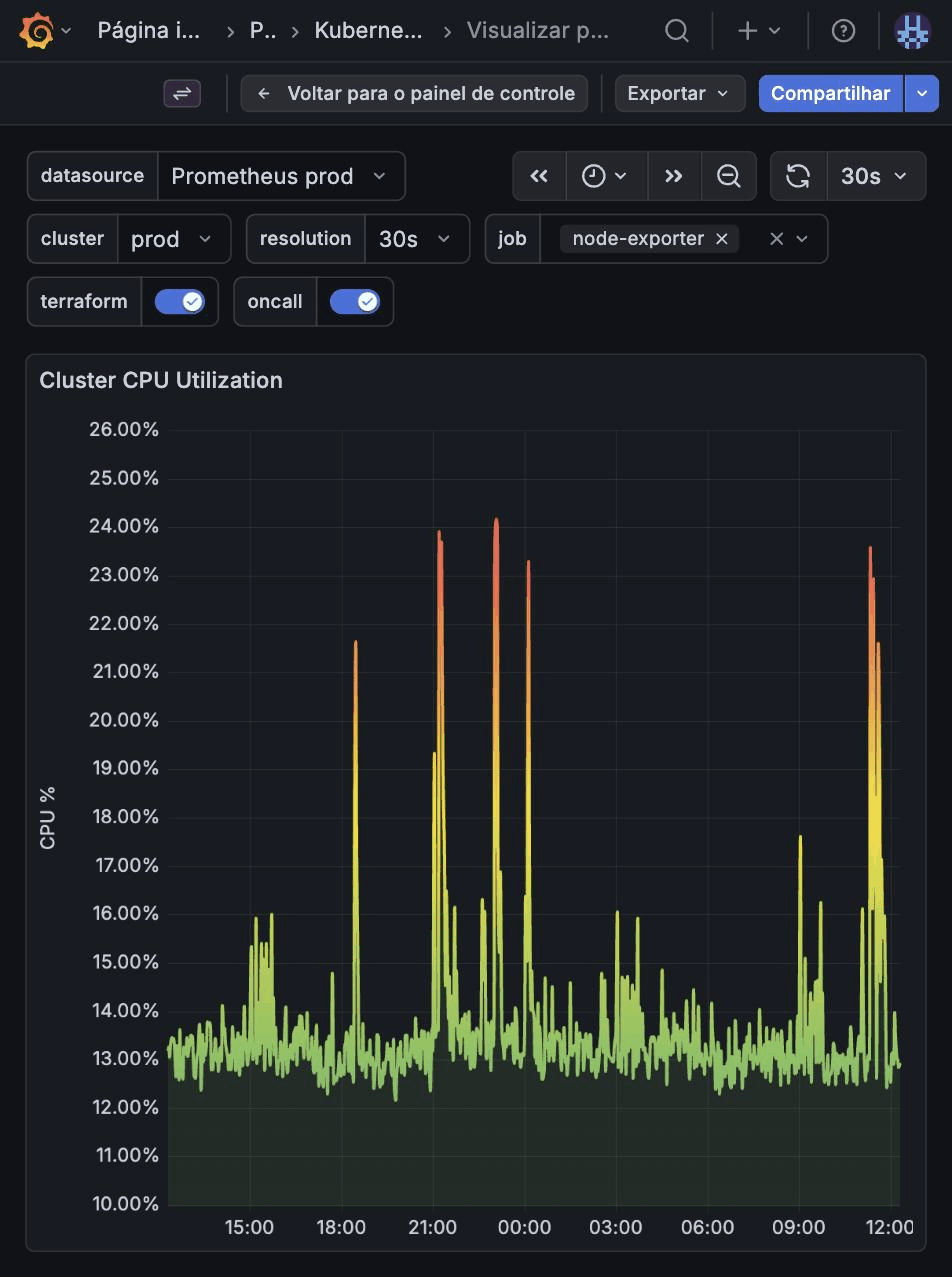The image size is (952, 1277).
Task: Click the CPU % axis label
Action: click(47, 818)
